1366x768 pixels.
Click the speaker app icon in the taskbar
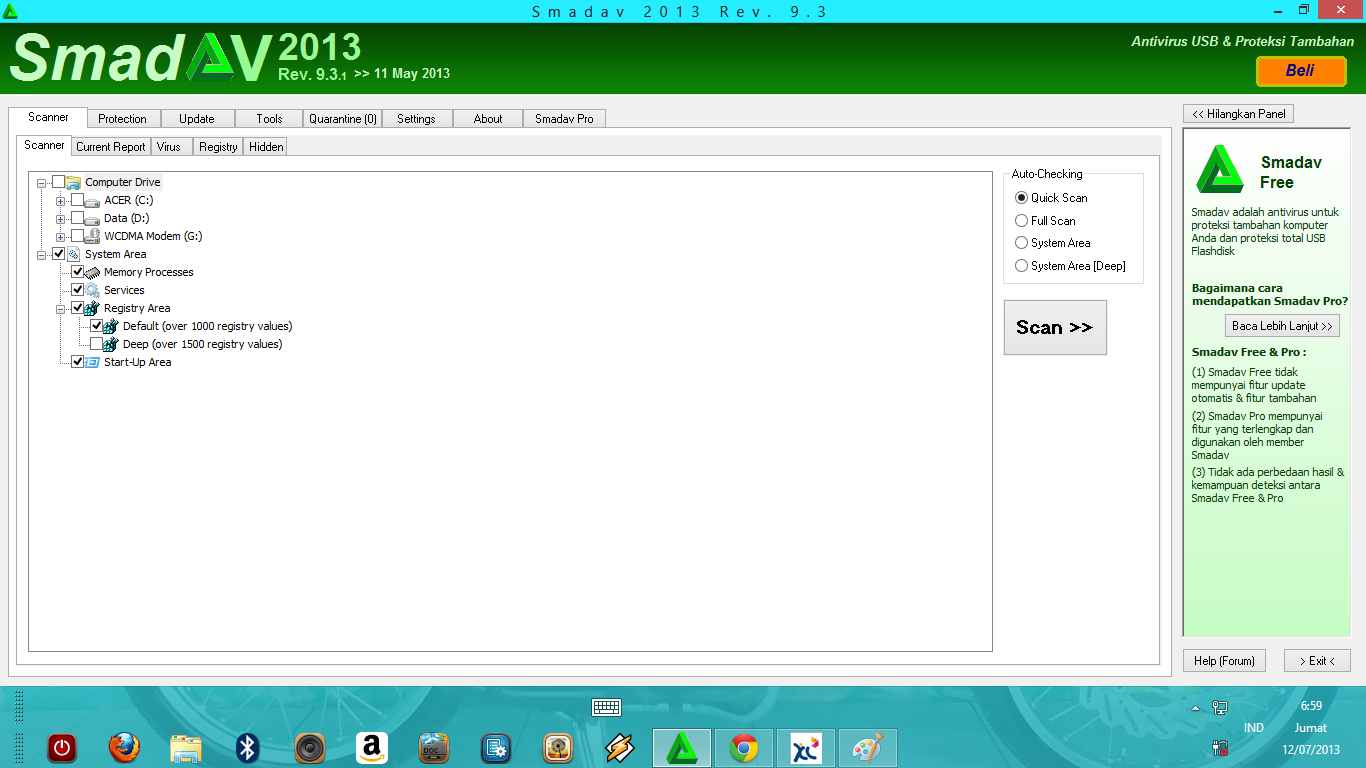pyautogui.click(x=310, y=748)
